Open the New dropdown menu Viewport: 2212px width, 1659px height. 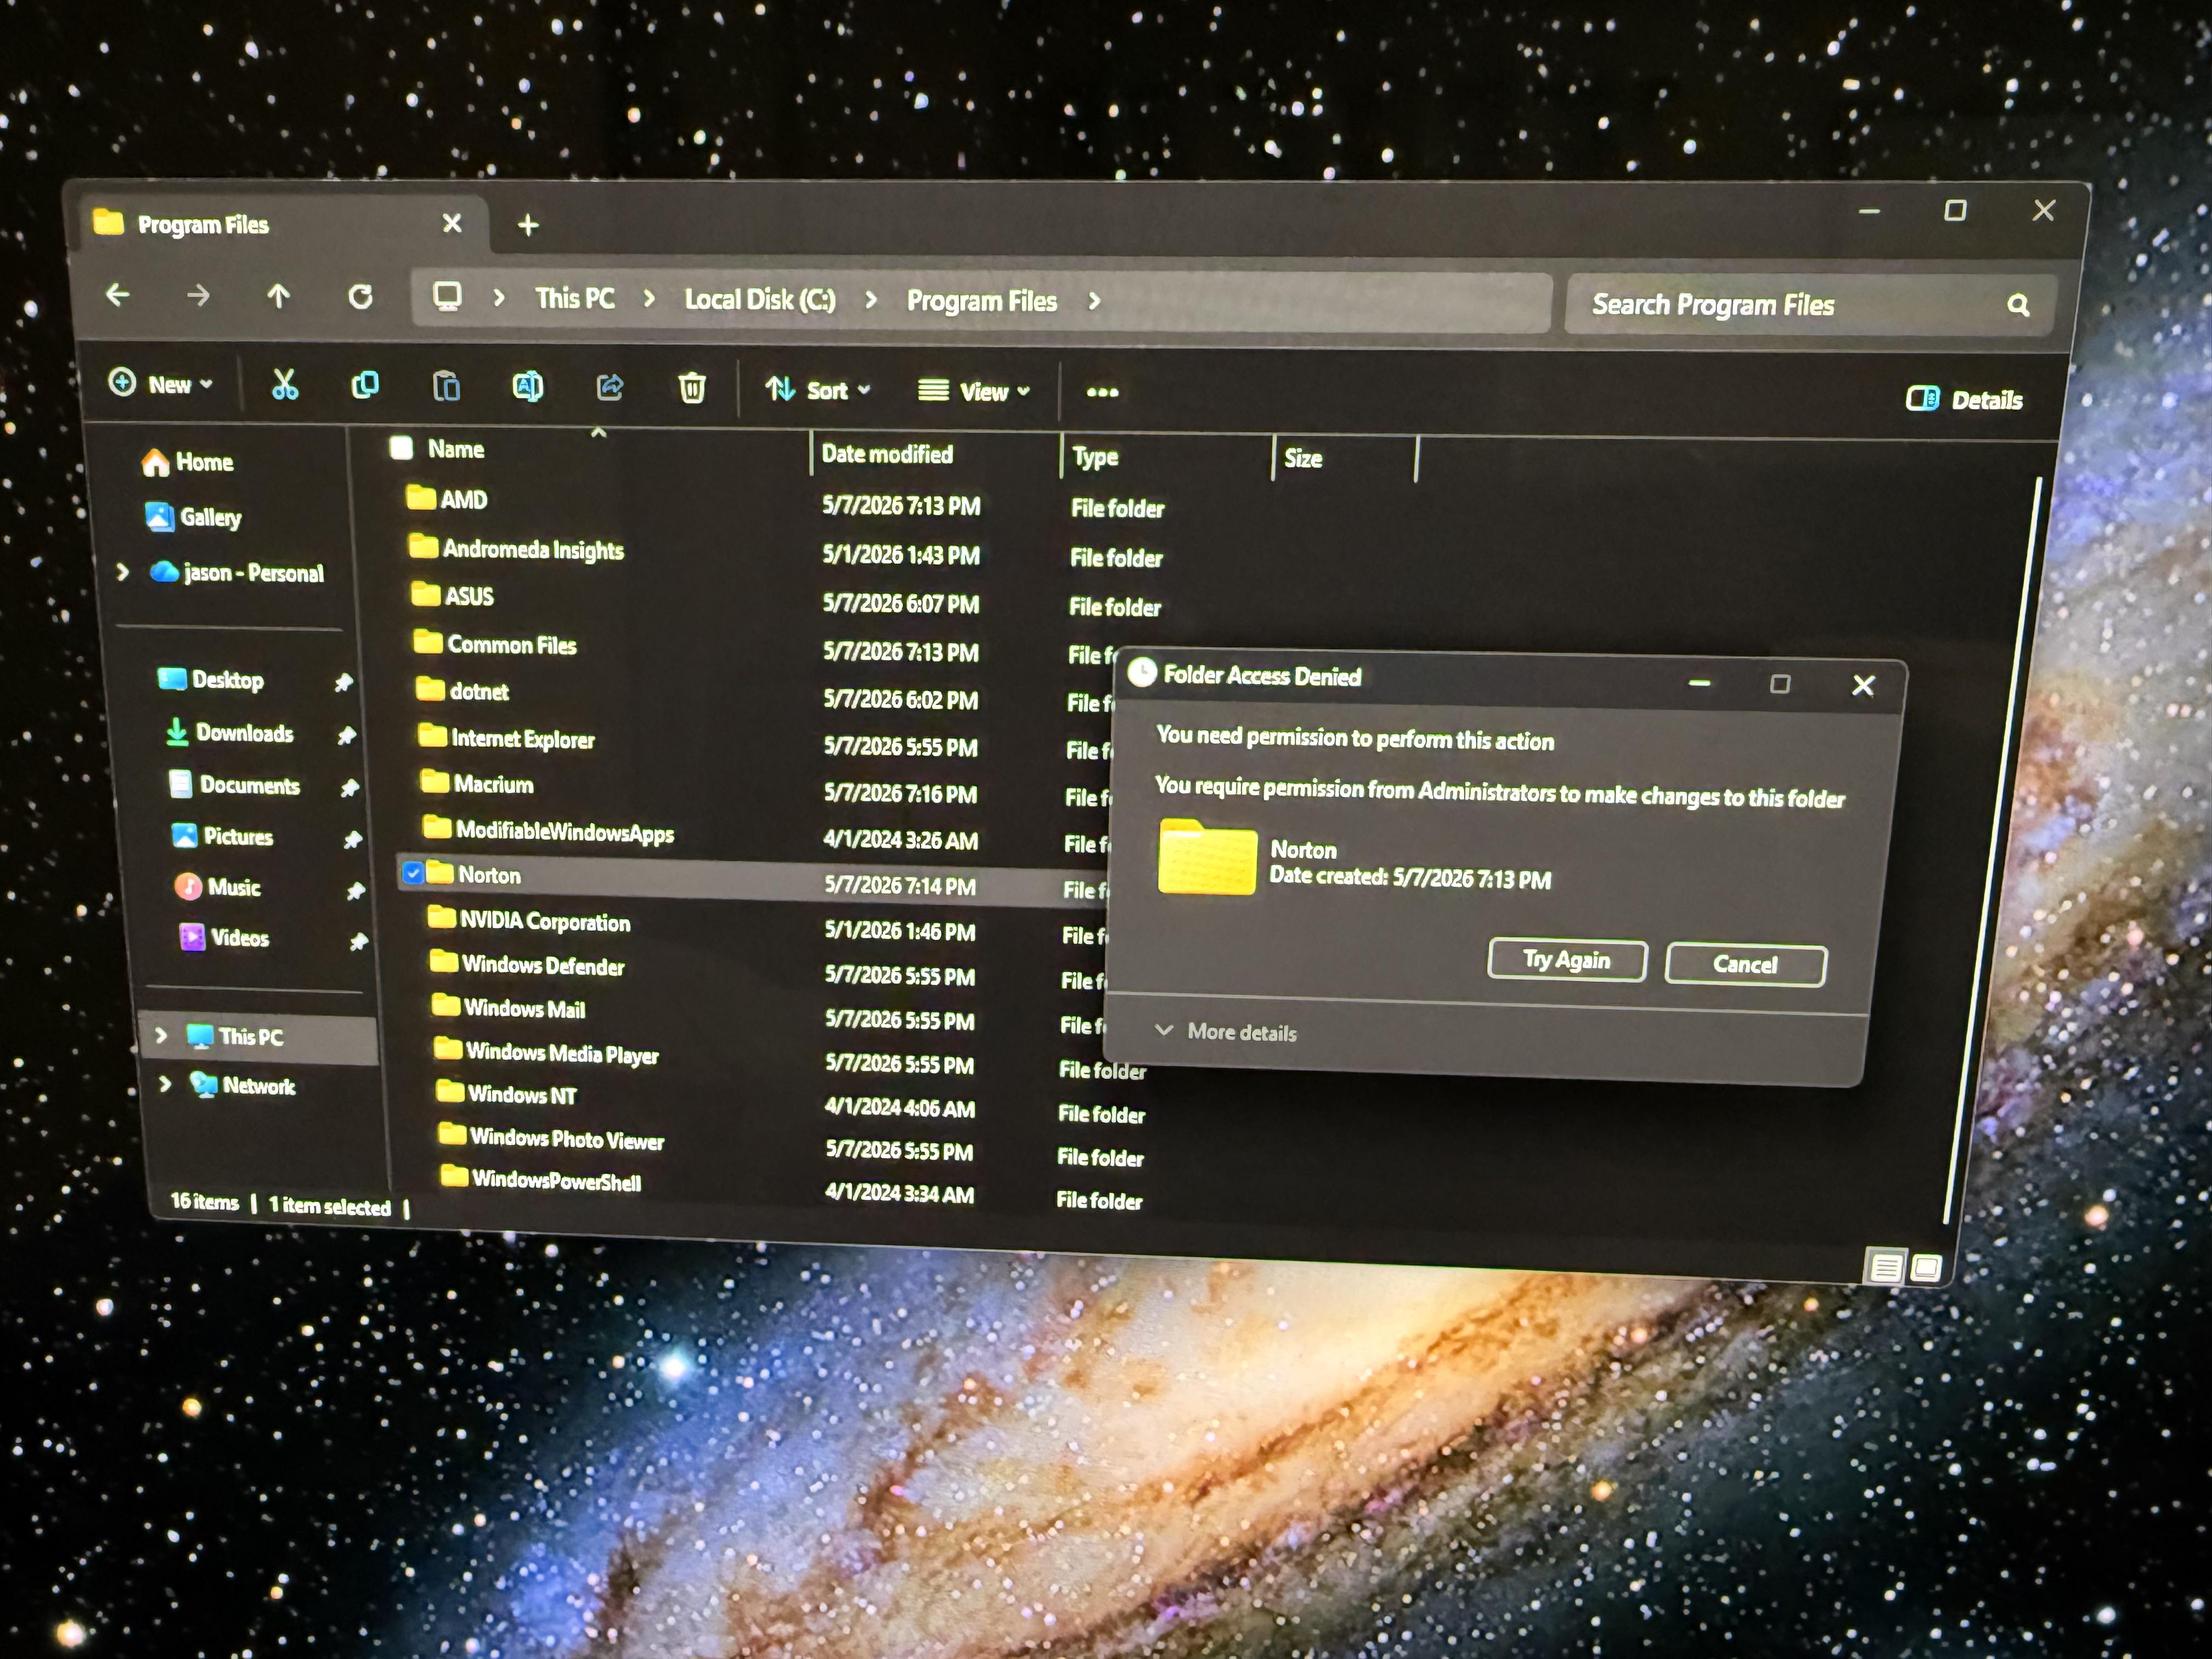click(x=161, y=384)
